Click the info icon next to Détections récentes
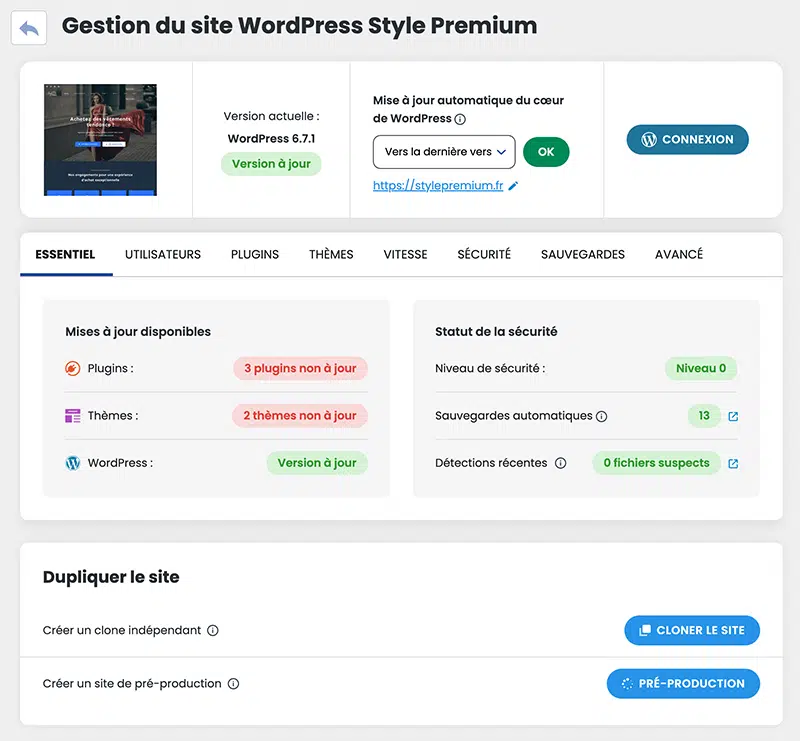Viewport: 800px width, 741px height. (560, 463)
